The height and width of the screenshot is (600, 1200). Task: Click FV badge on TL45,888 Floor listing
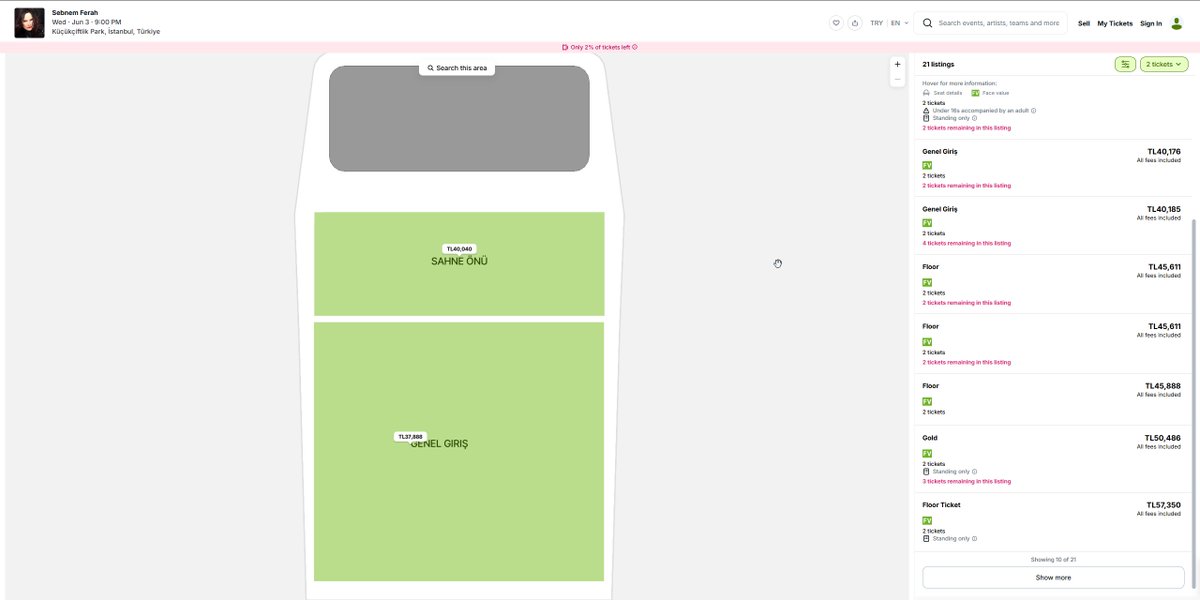[x=927, y=401]
